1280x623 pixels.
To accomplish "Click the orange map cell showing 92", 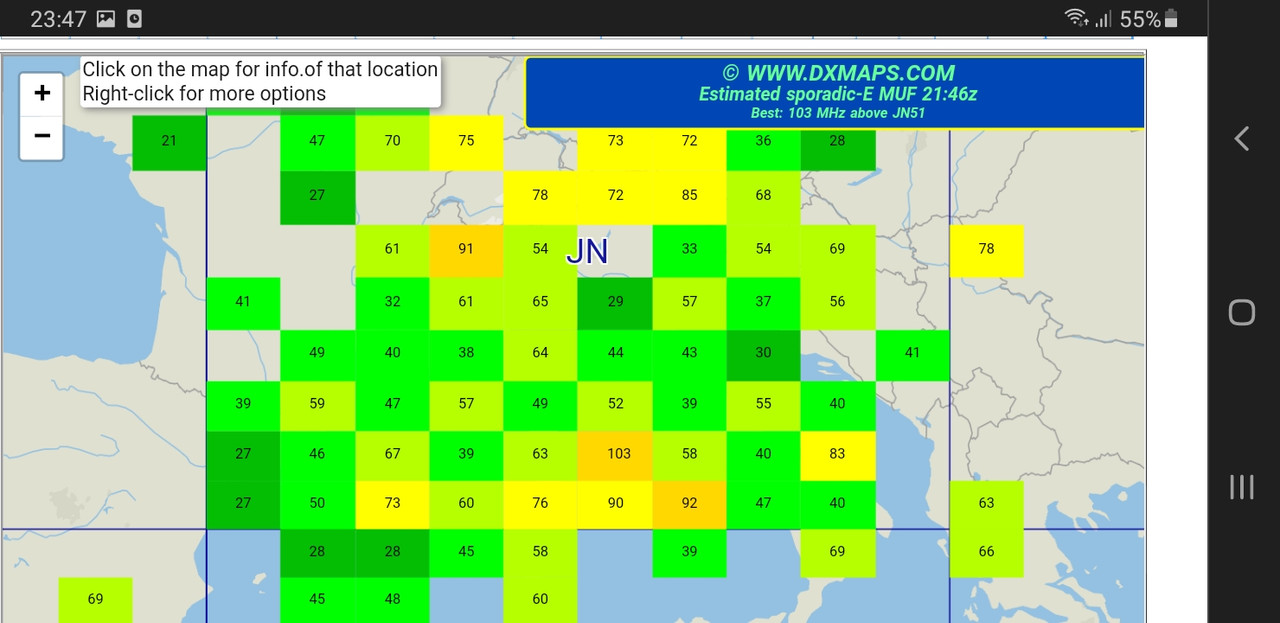I will pyautogui.click(x=689, y=503).
